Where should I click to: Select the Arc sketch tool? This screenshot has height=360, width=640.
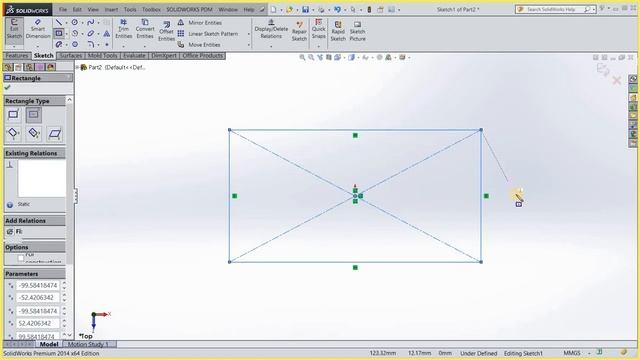coord(75,33)
